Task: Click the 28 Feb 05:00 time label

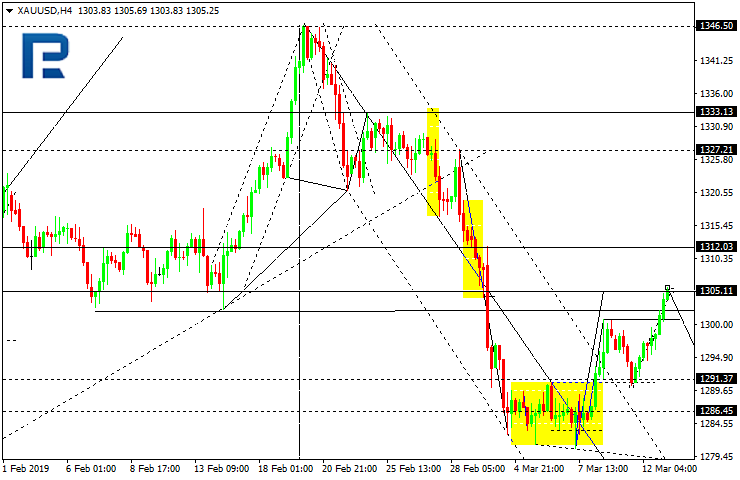Action: (x=478, y=469)
